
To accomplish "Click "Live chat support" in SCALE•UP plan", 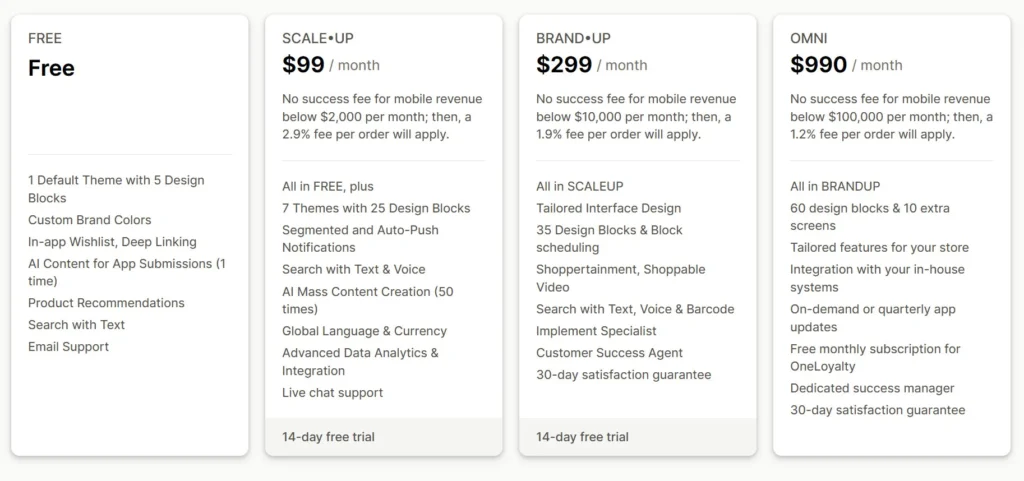I will (x=332, y=393).
